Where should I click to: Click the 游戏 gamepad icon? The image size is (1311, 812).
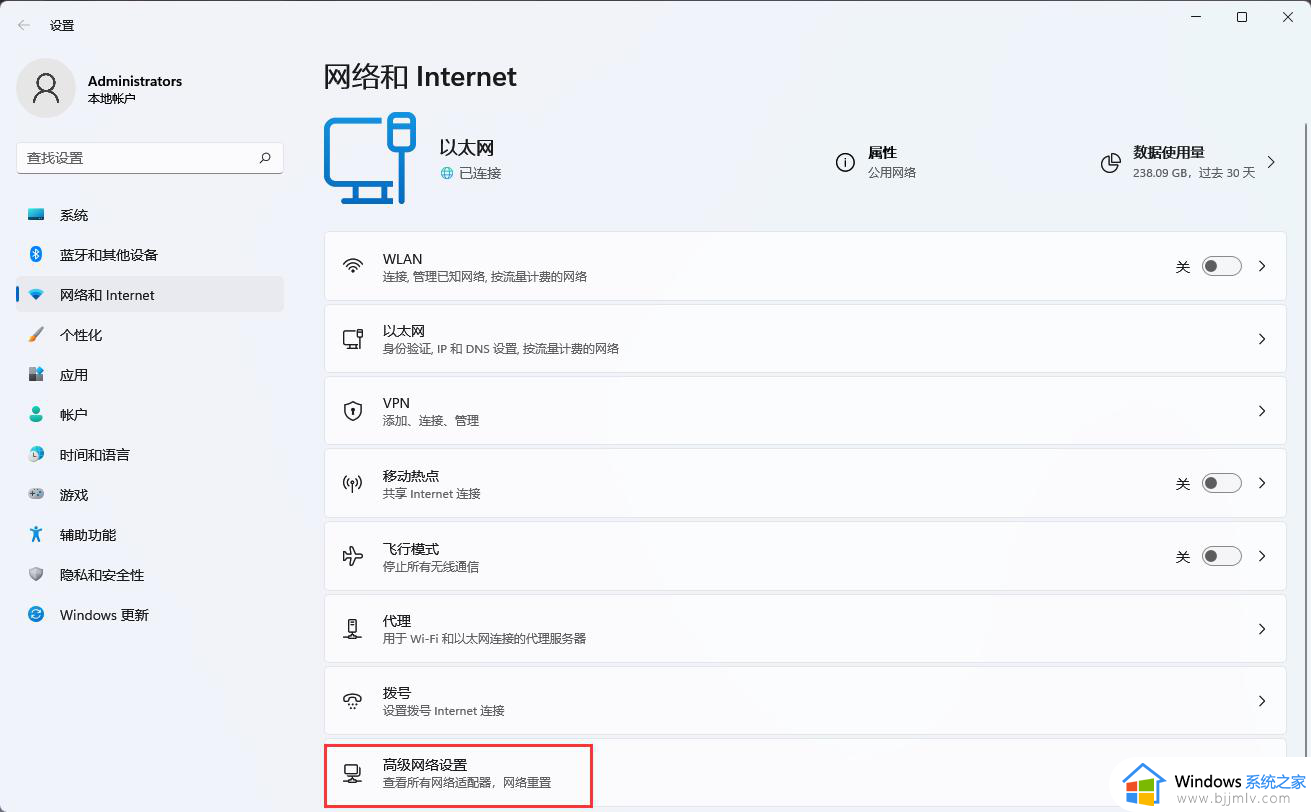point(36,494)
